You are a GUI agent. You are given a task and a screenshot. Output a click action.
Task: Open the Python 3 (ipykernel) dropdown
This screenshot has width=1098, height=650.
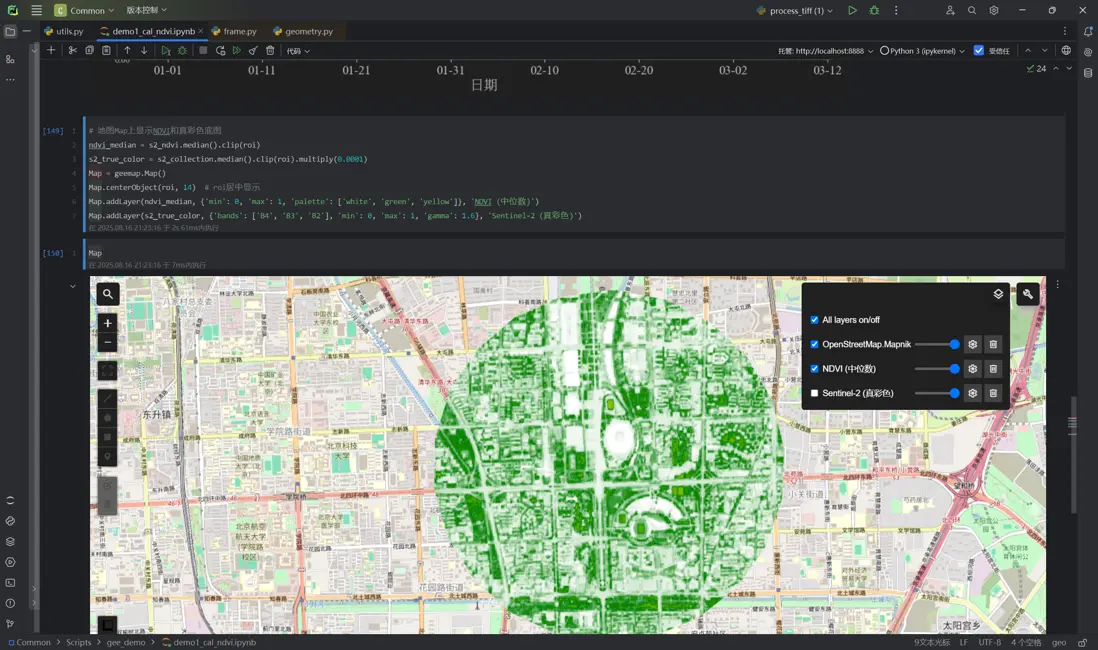pos(922,50)
